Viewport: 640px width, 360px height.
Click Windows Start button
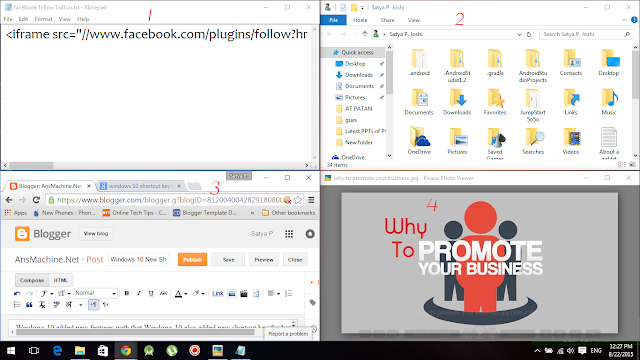(11, 351)
